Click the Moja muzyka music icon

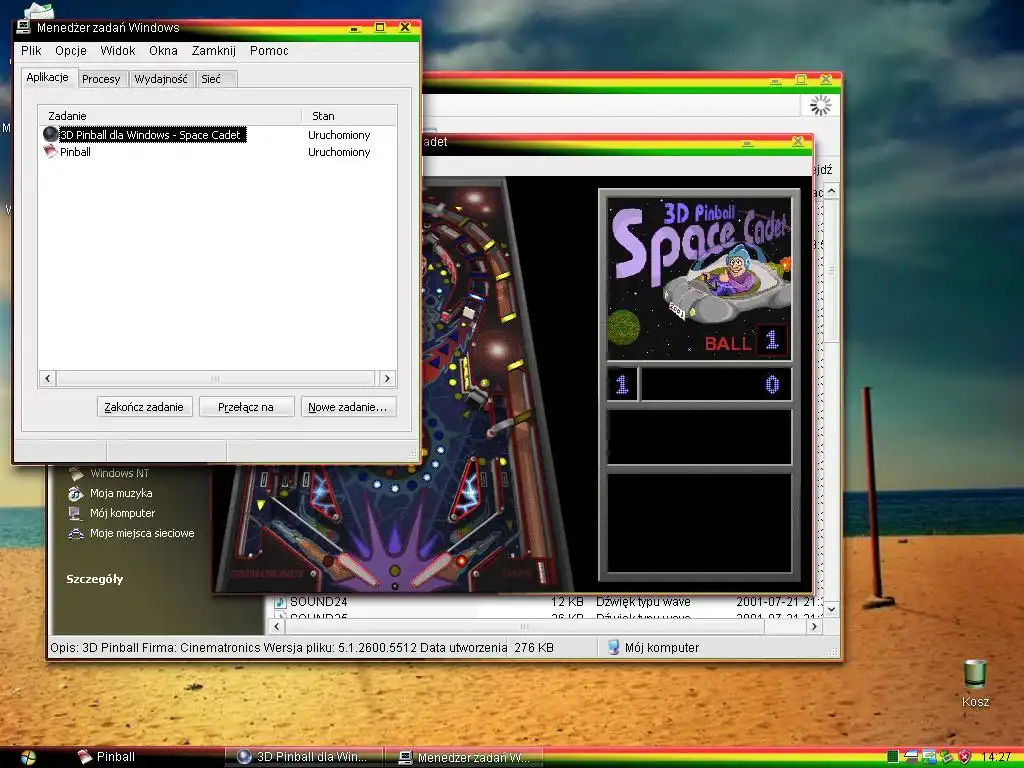click(76, 493)
